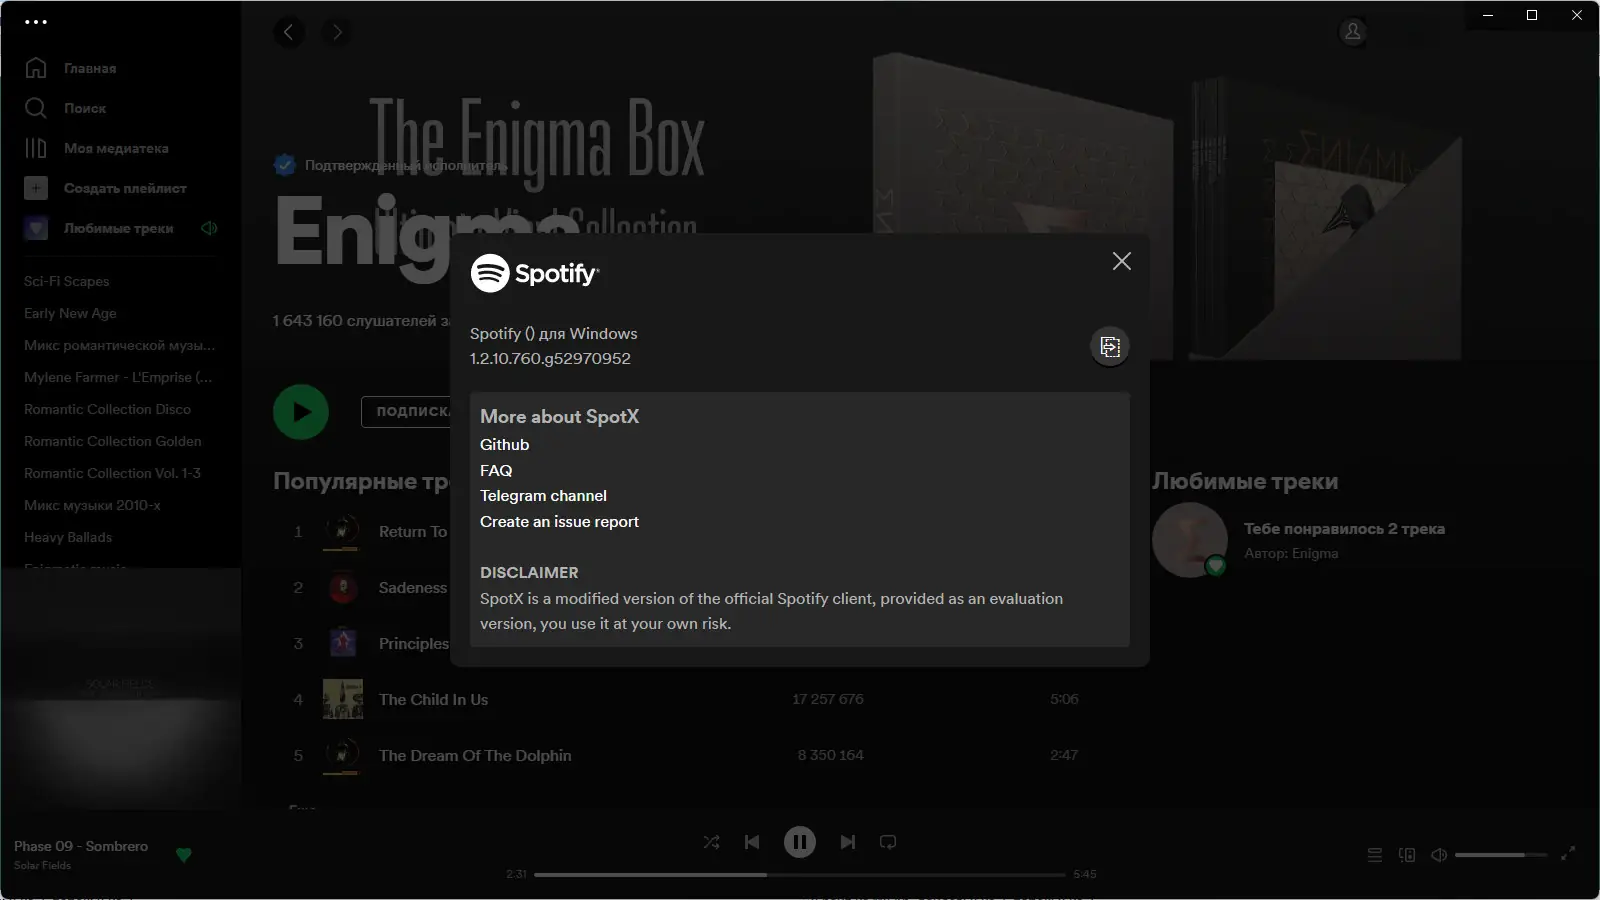Open the Early New Age playlist
Image resolution: width=1600 pixels, height=900 pixels.
click(70, 313)
